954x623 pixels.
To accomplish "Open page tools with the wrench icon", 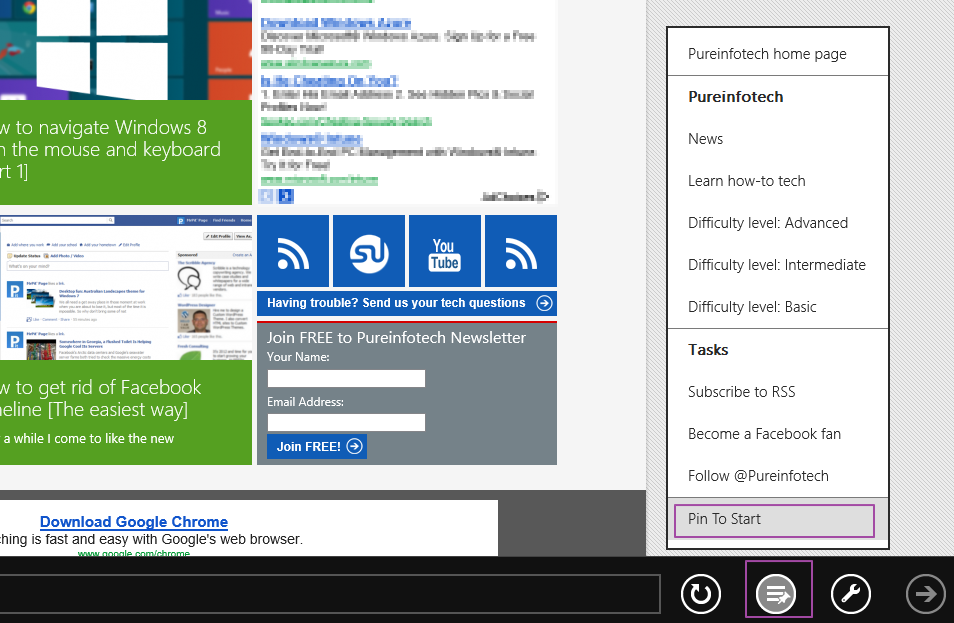I will pos(851,593).
